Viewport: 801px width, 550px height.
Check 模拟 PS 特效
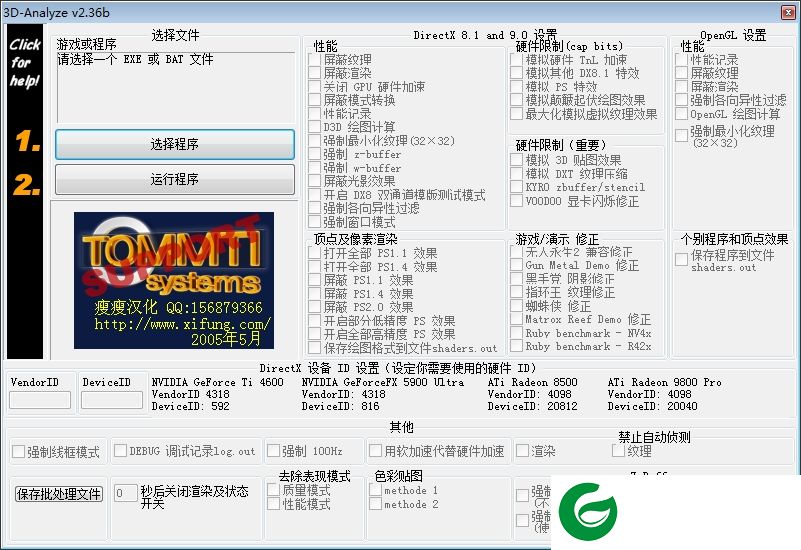516,87
